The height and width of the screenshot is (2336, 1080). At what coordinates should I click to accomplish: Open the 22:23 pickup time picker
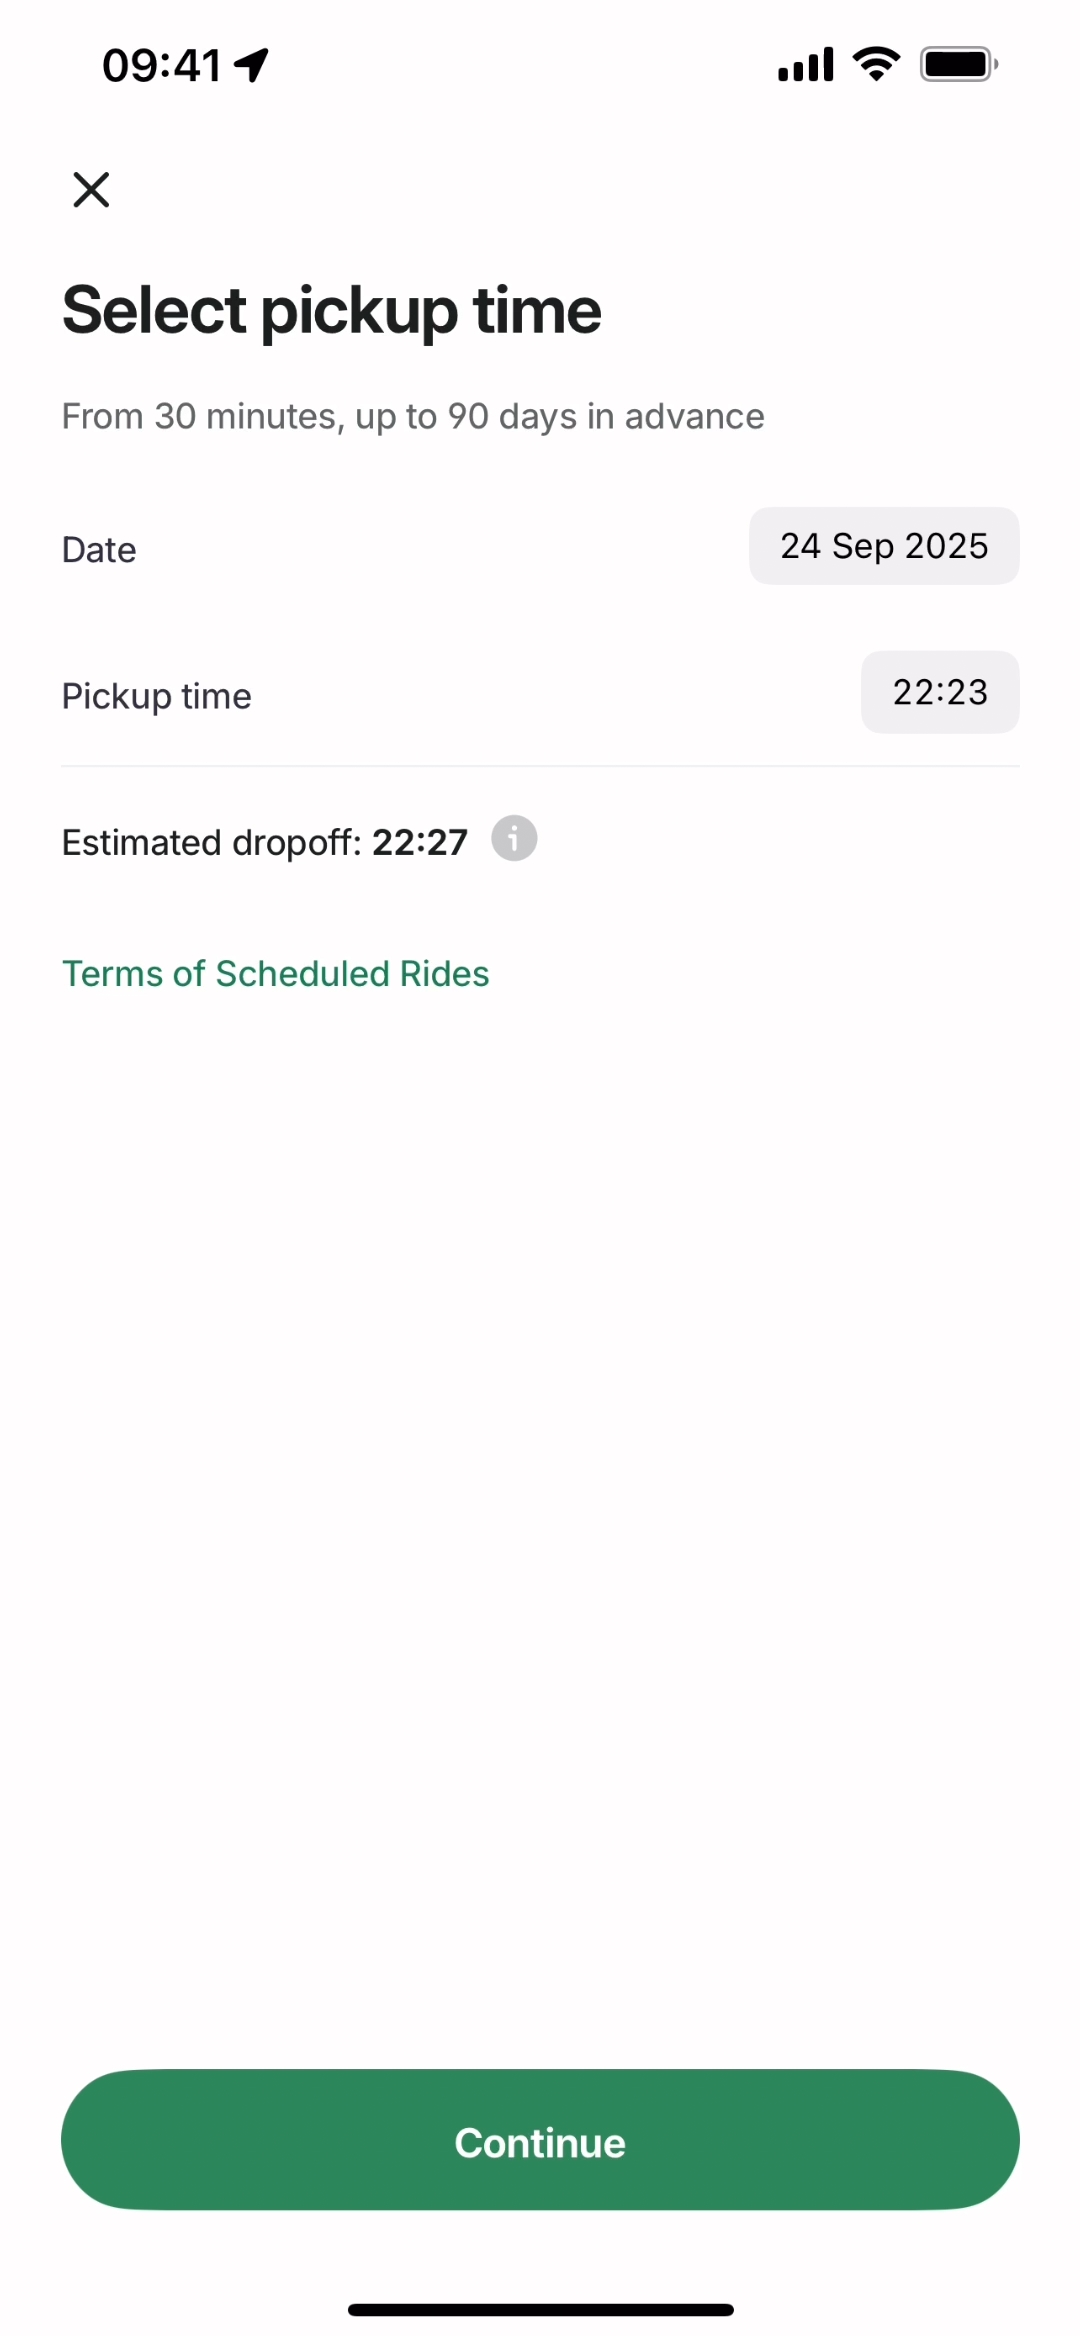point(940,692)
